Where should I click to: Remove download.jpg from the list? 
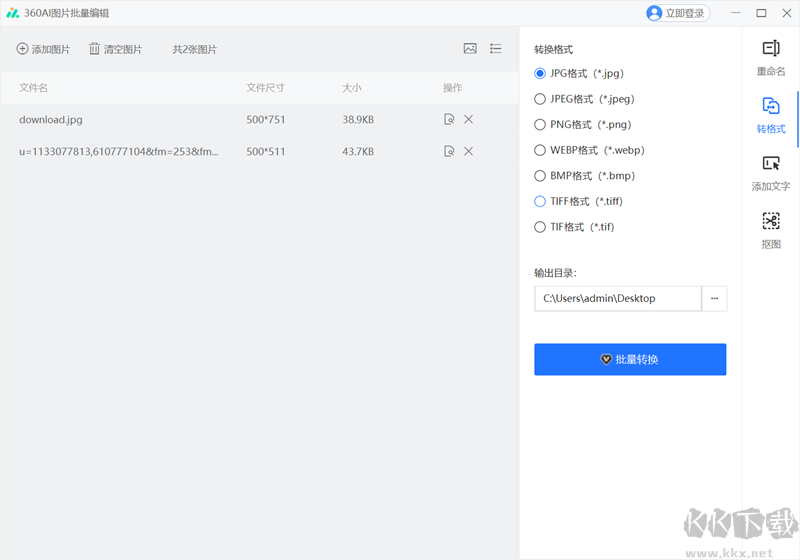469,120
